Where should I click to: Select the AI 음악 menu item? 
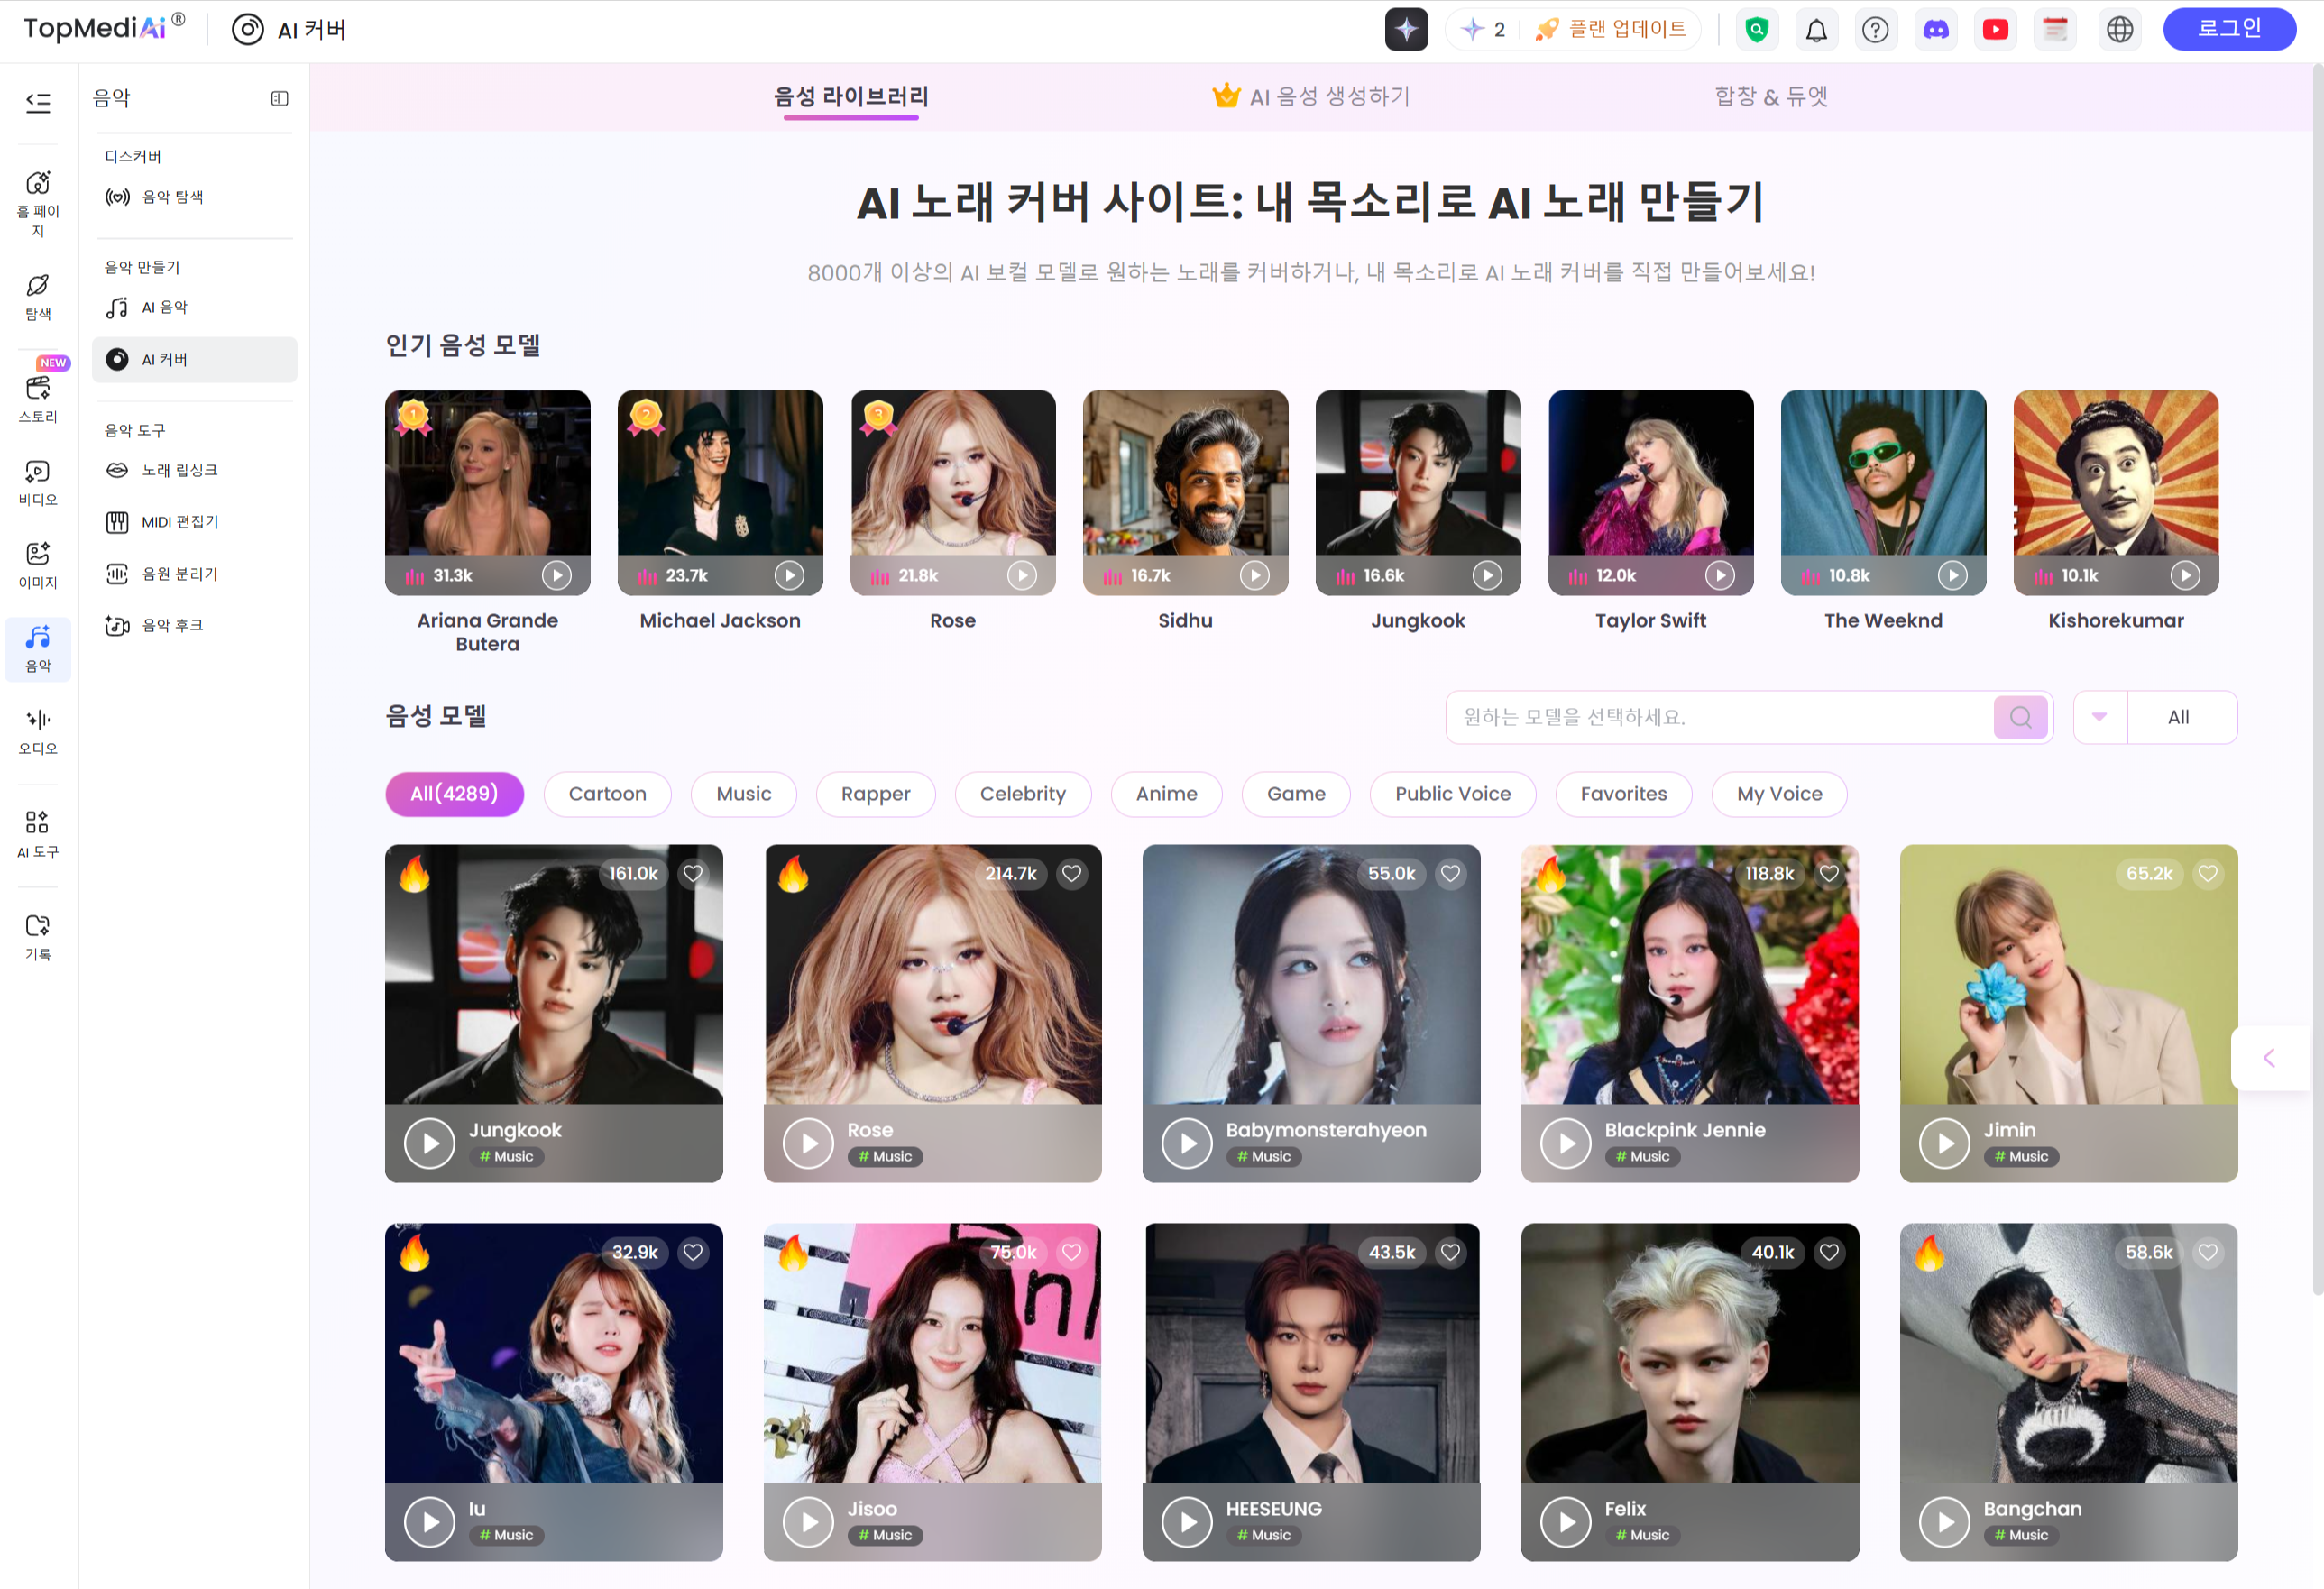(195, 308)
